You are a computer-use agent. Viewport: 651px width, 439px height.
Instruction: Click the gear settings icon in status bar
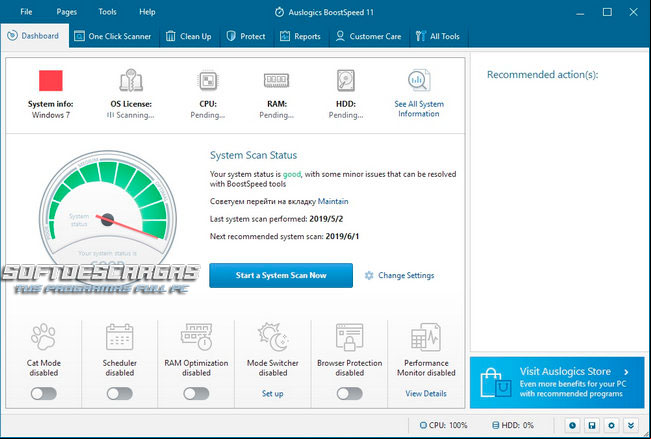(x=611, y=425)
